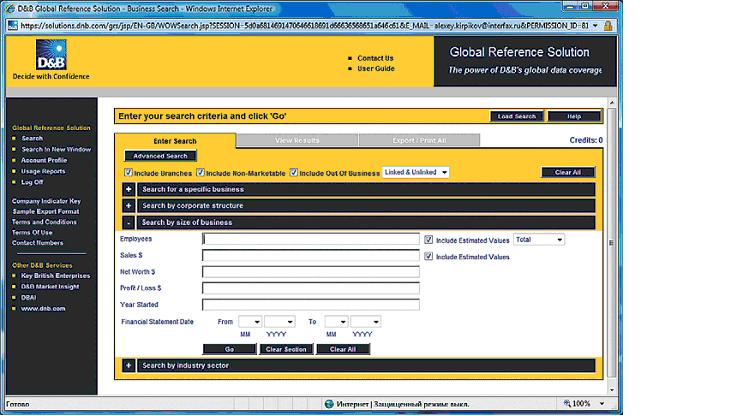This screenshot has height=416, width=736.
Task: Switch to the View Results tab
Action: (x=297, y=140)
